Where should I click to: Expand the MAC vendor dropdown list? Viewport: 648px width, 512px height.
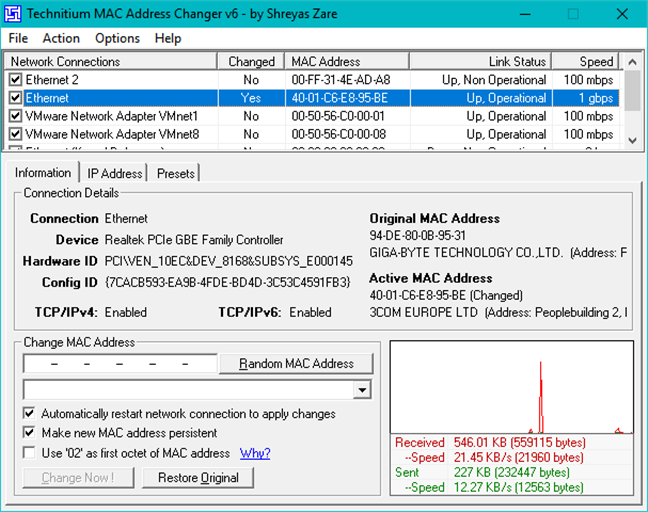[x=362, y=390]
